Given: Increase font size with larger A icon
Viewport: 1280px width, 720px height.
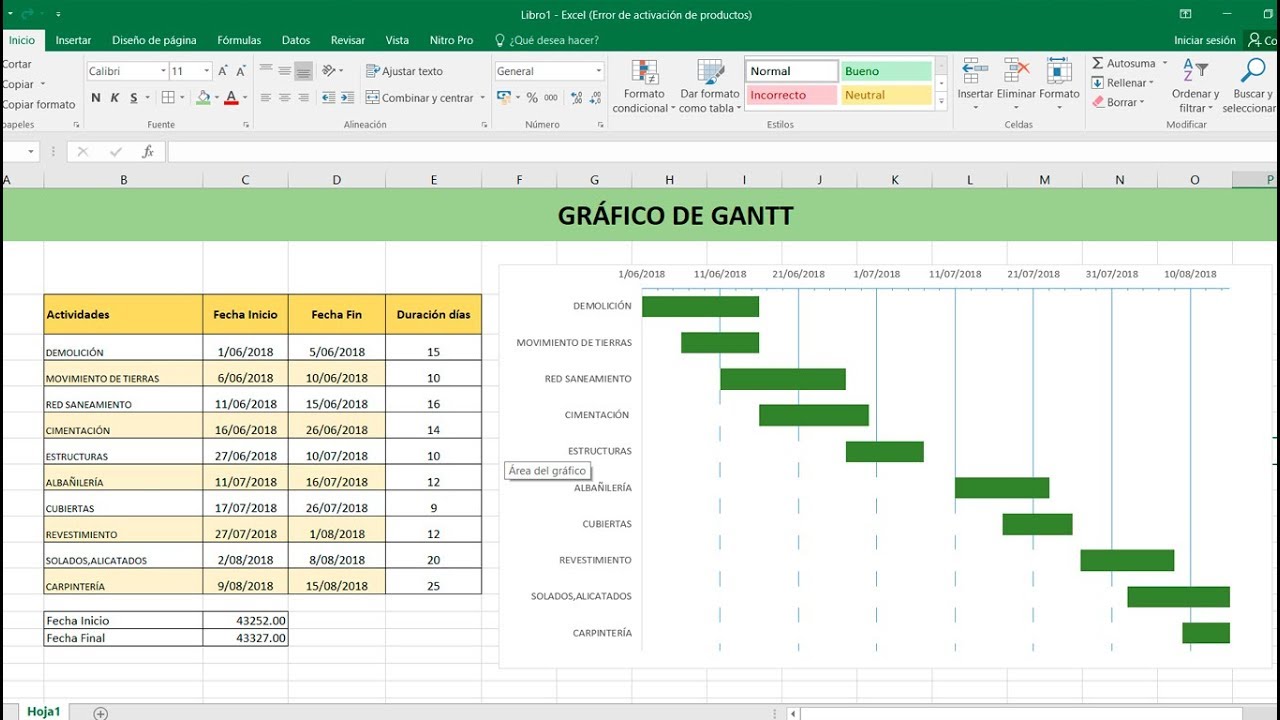Looking at the screenshot, I should (223, 71).
